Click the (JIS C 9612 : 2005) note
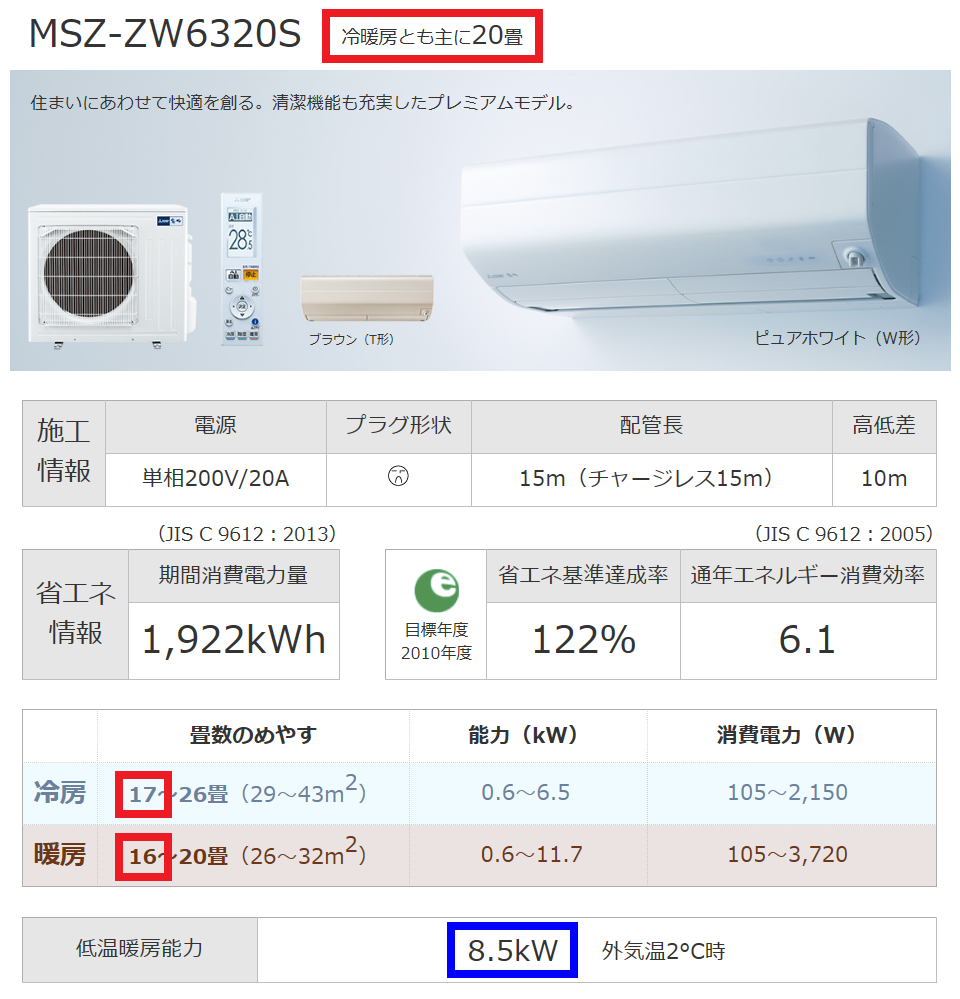Image resolution: width=960 pixels, height=999 pixels. point(844,534)
